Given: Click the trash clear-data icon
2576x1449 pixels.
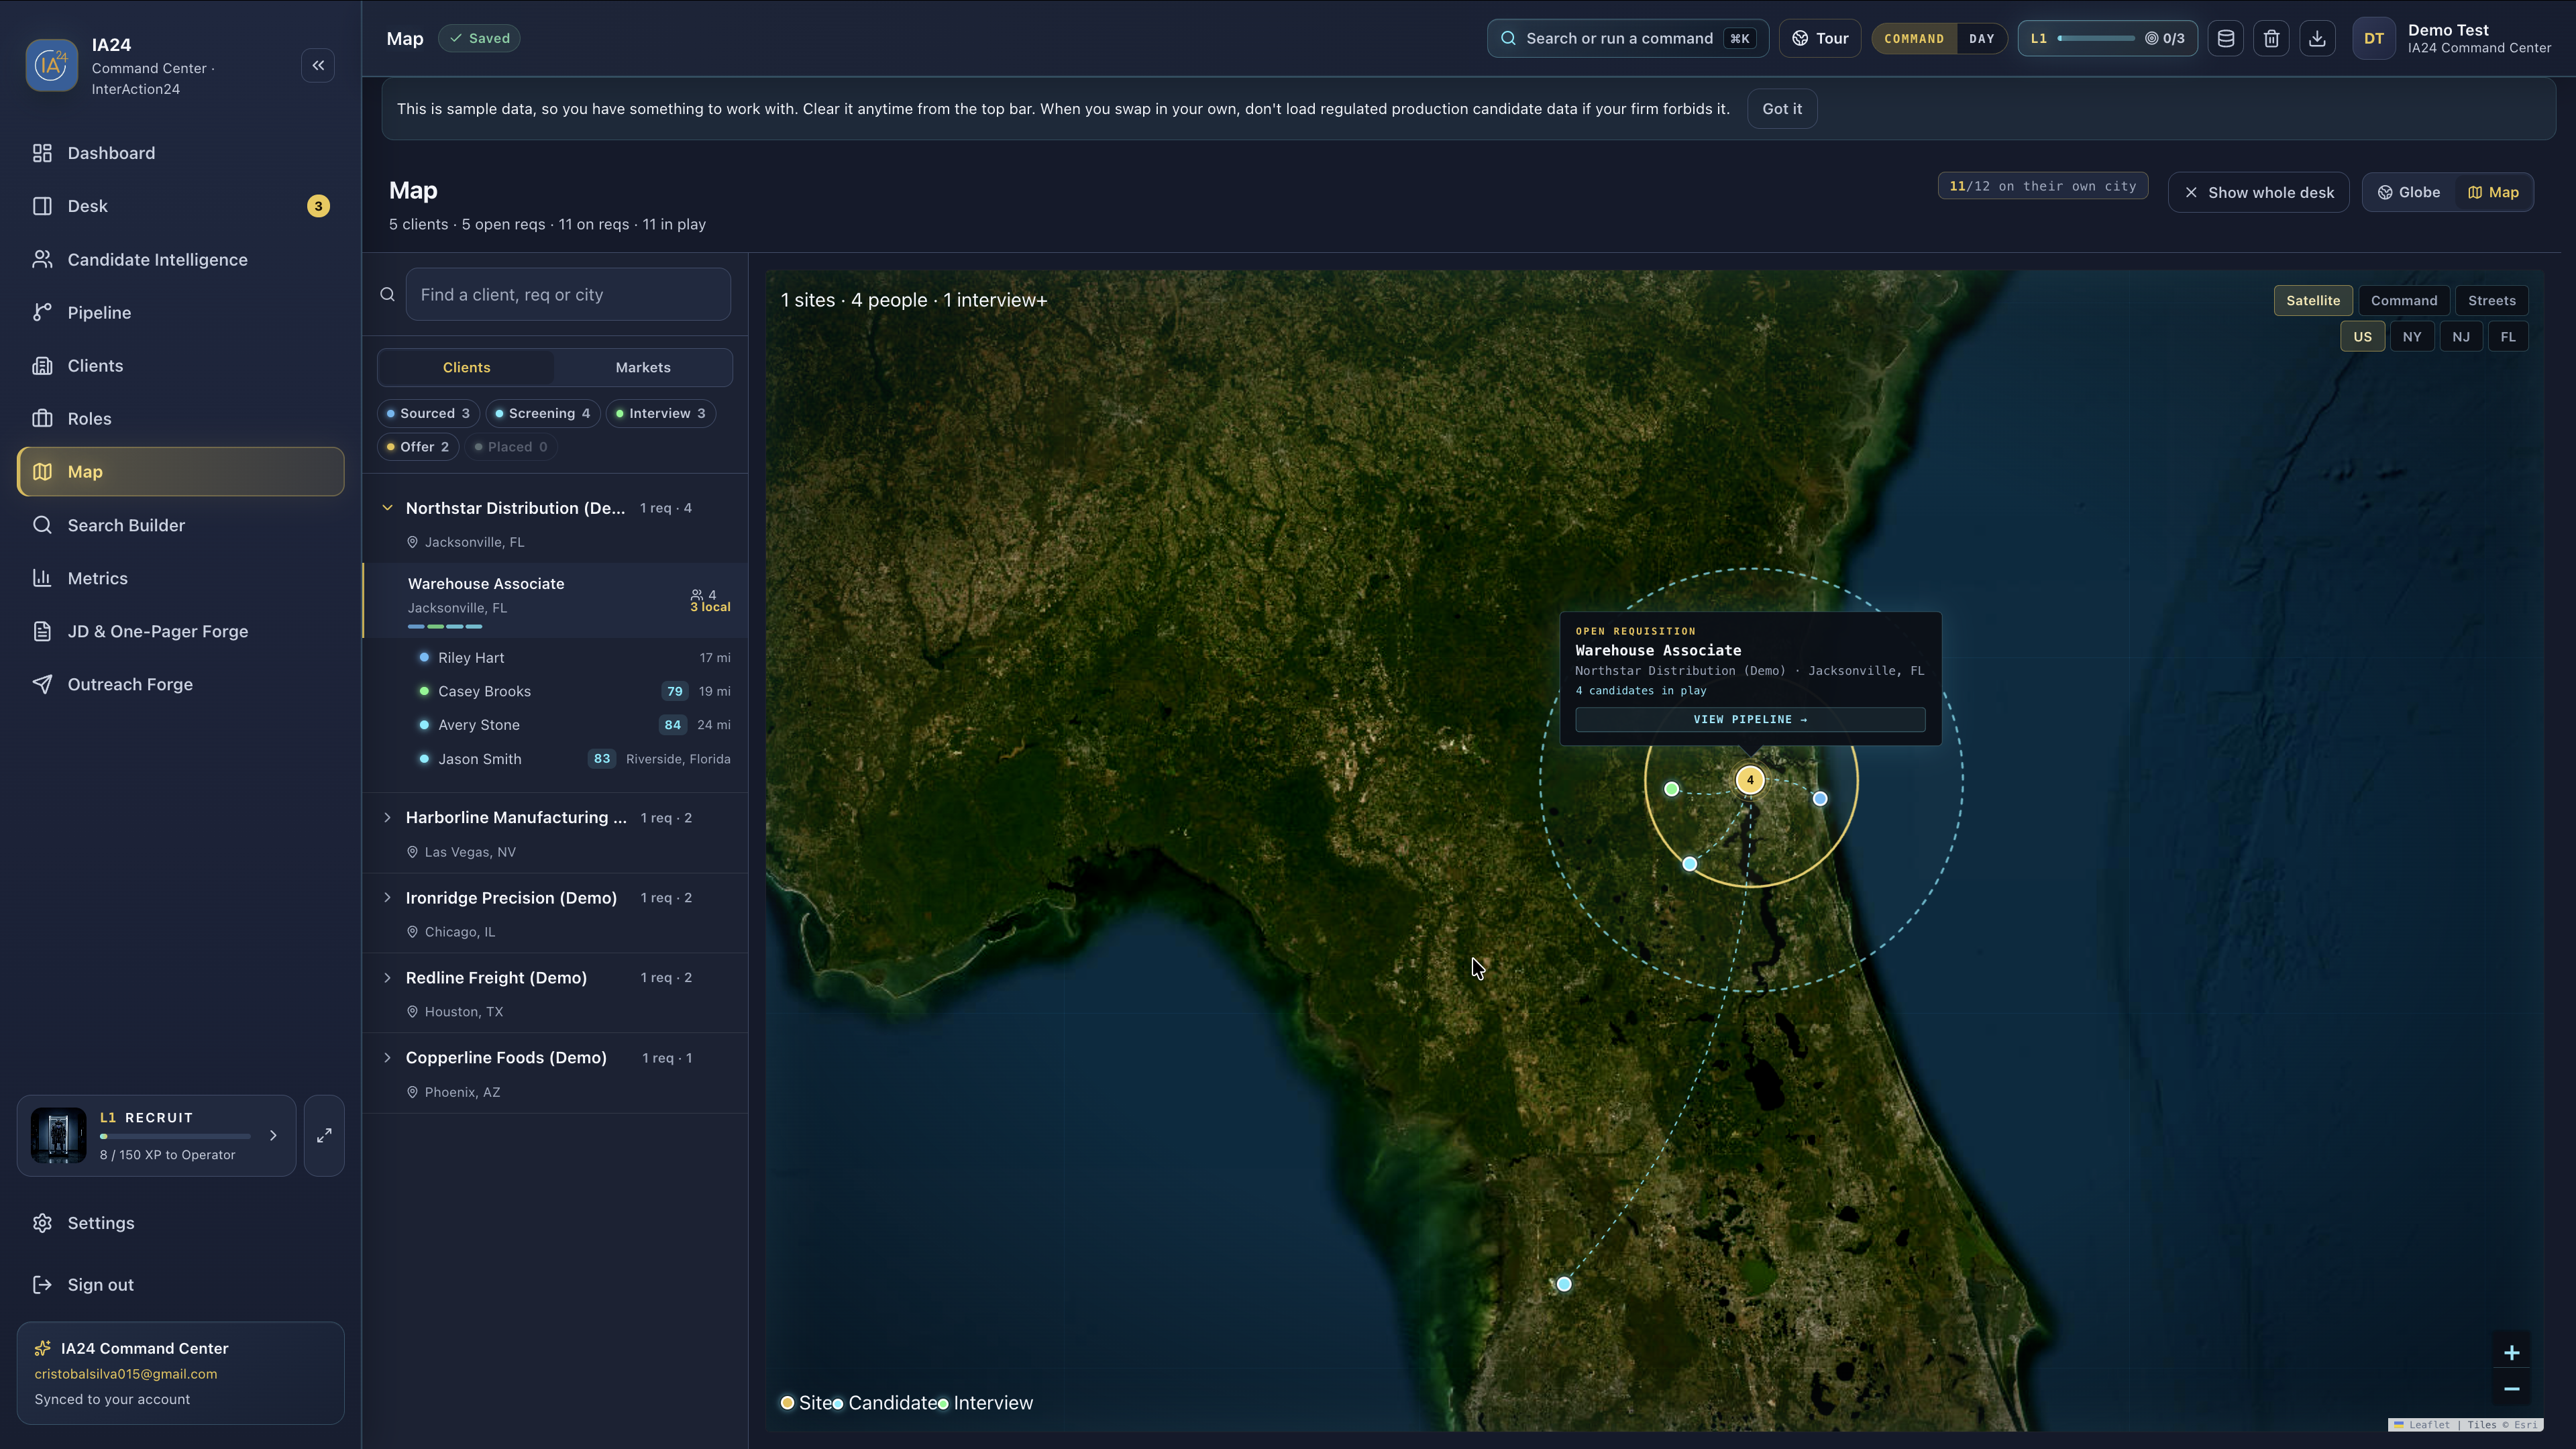Looking at the screenshot, I should tap(2272, 39).
